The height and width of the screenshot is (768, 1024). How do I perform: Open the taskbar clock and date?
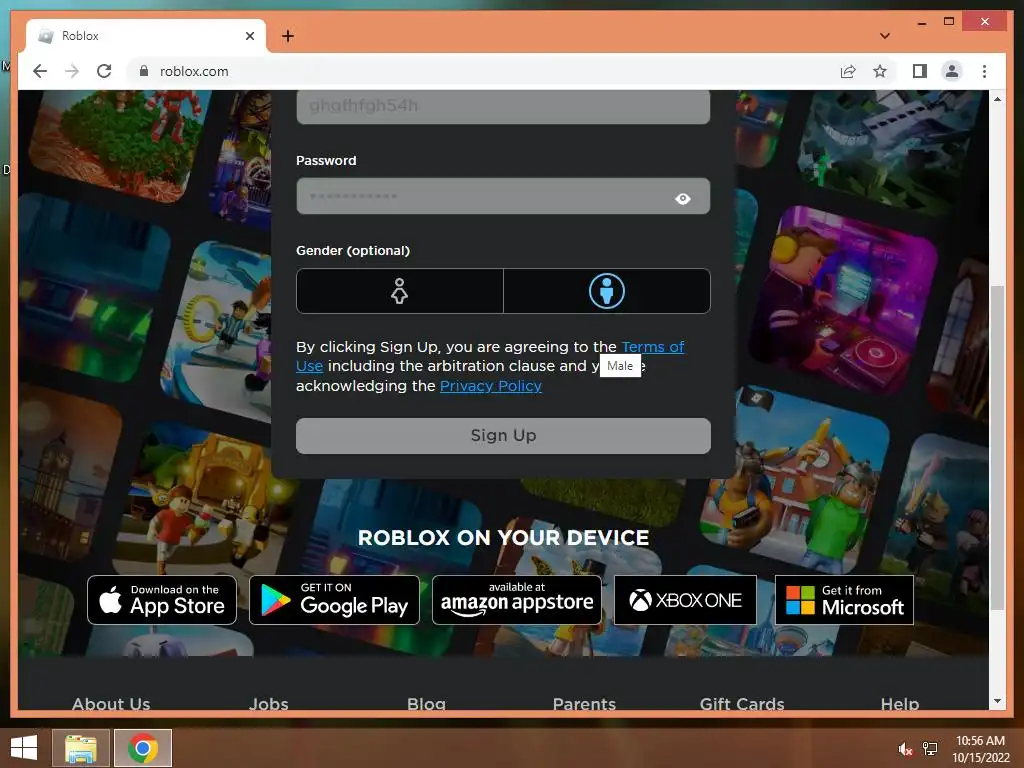click(x=980, y=749)
